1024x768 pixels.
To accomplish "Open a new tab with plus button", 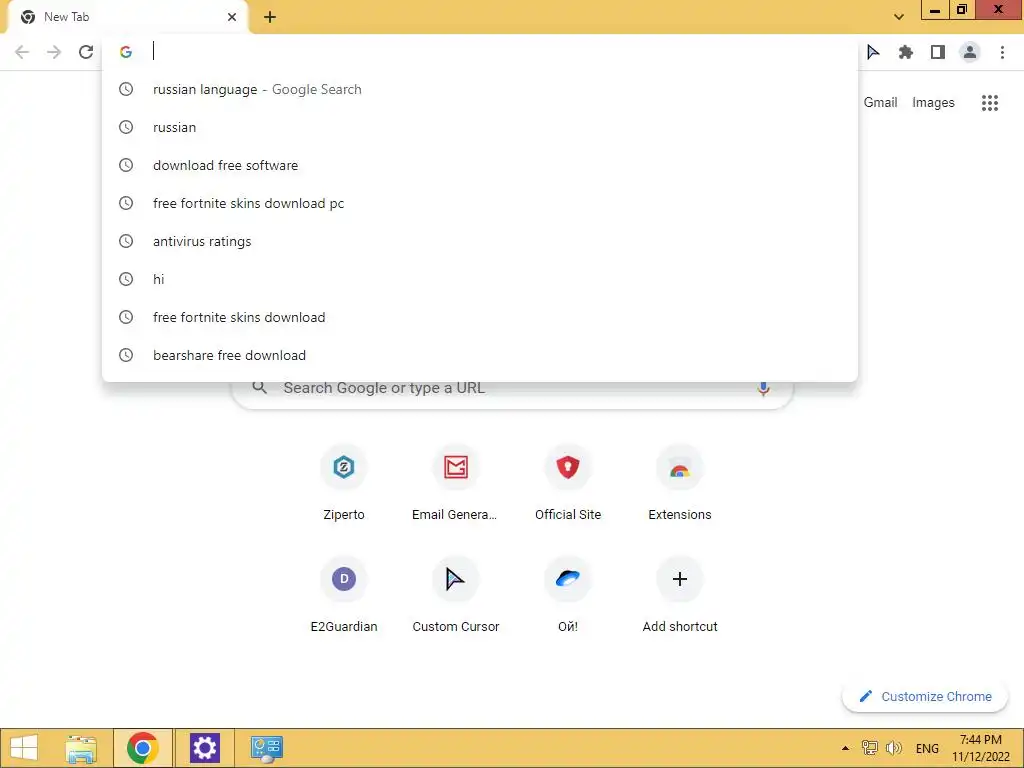I will coord(270,17).
